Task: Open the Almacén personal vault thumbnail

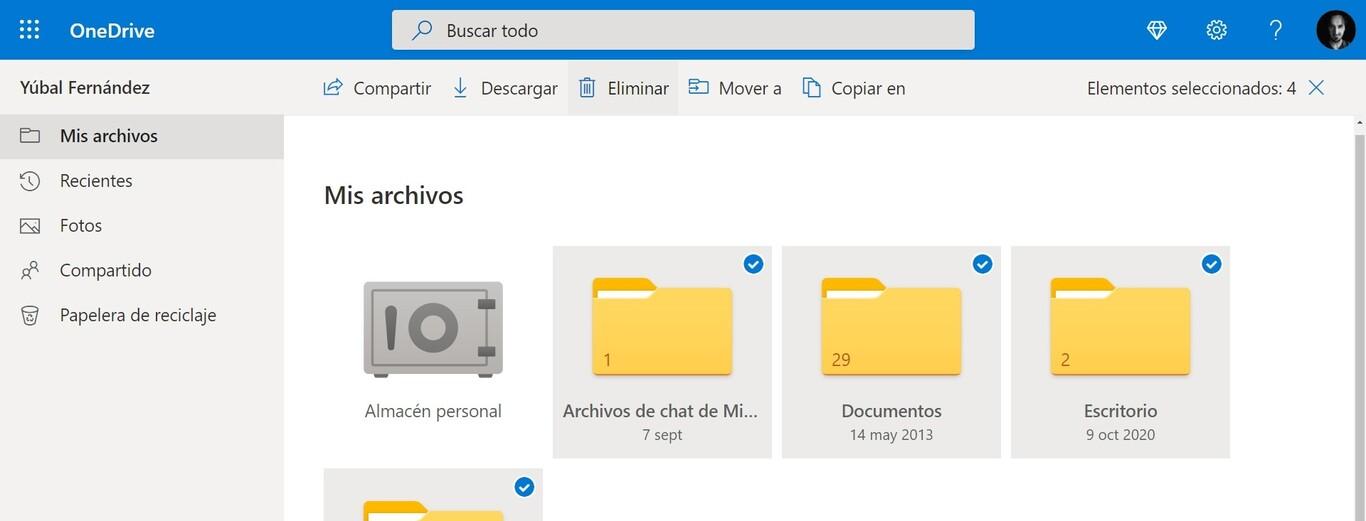Action: [x=433, y=329]
